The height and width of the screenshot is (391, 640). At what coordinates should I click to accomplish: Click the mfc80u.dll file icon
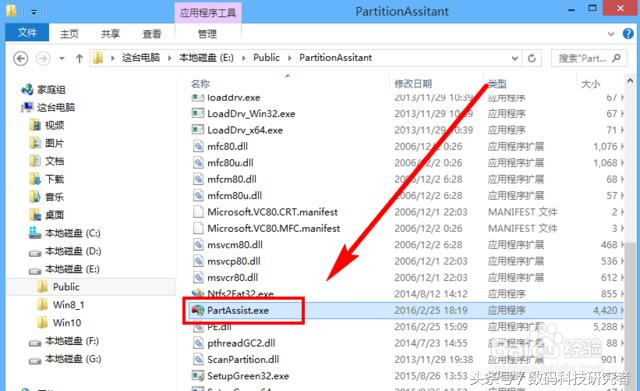(198, 162)
